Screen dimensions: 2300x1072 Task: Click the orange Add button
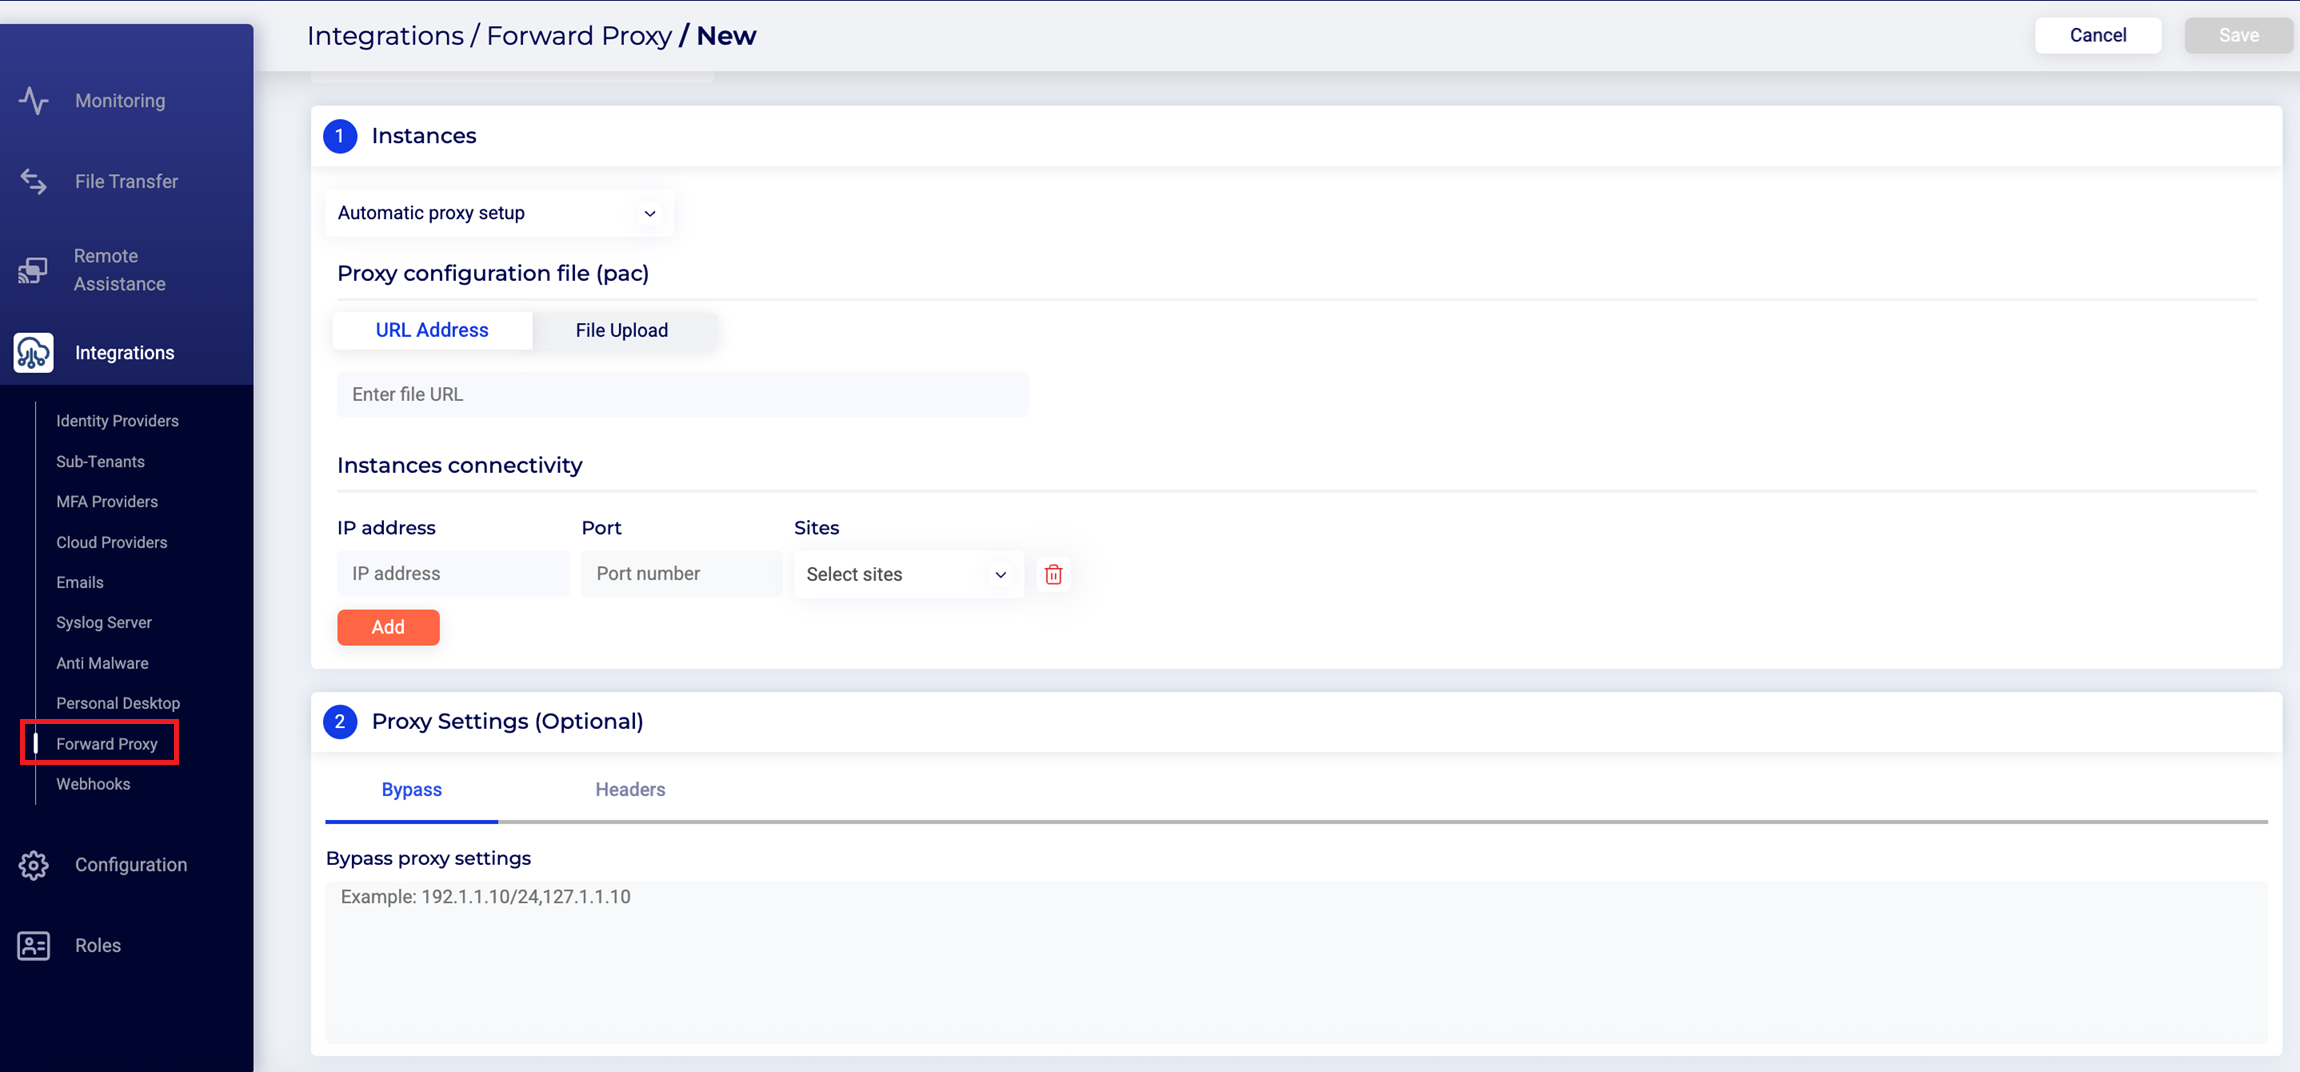click(x=388, y=627)
